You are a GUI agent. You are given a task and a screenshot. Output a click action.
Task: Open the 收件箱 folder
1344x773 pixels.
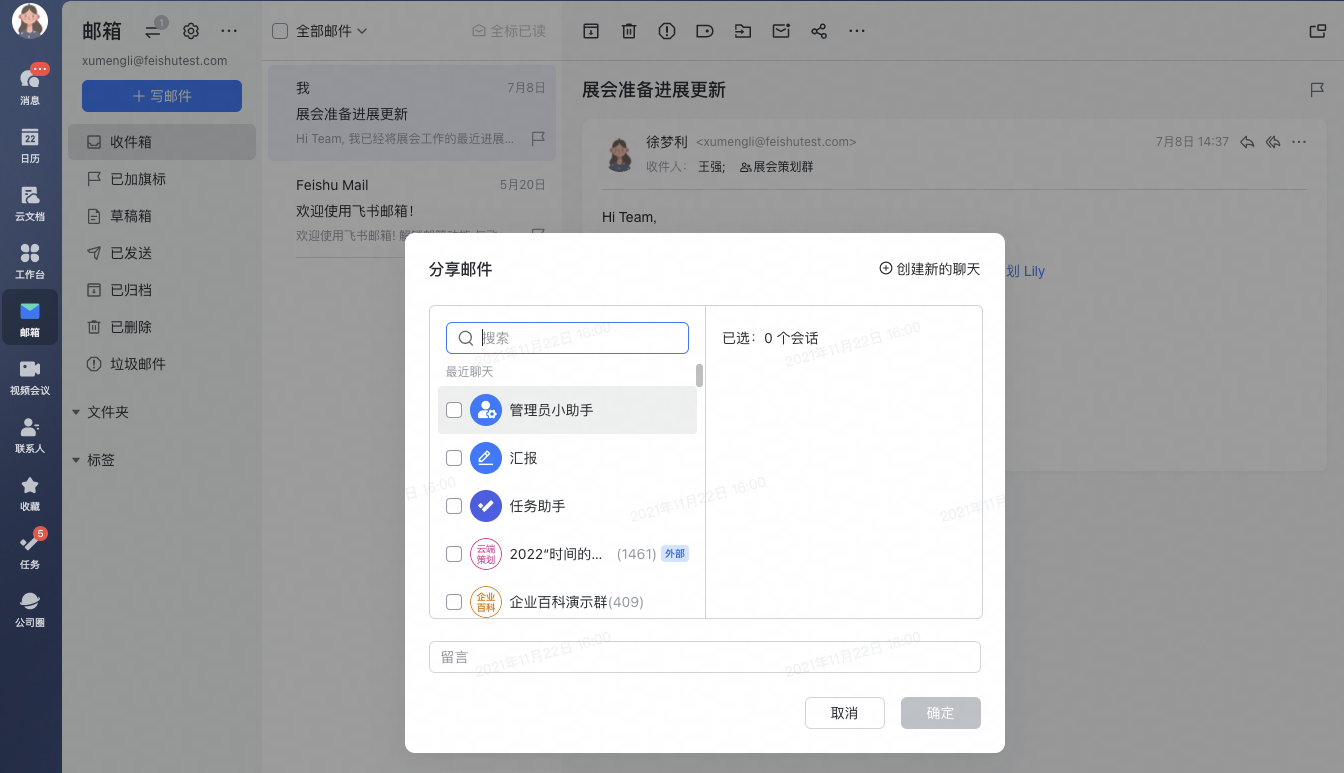click(162, 142)
